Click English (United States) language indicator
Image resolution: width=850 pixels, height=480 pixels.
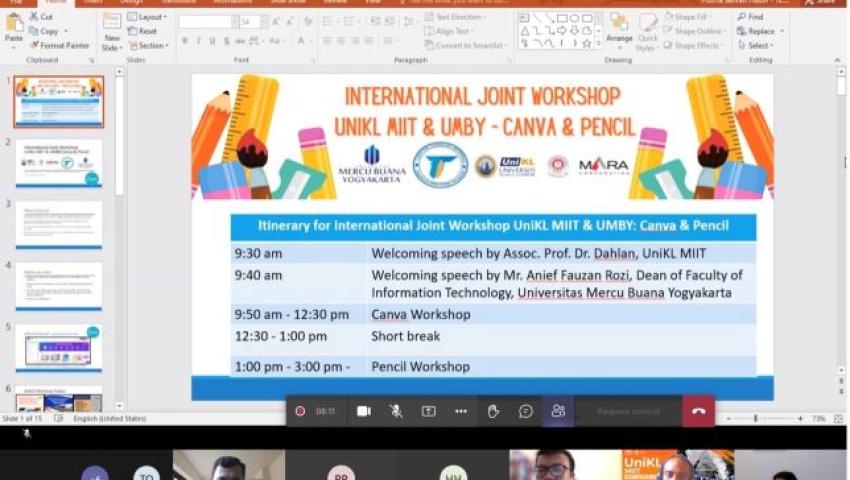(110, 419)
